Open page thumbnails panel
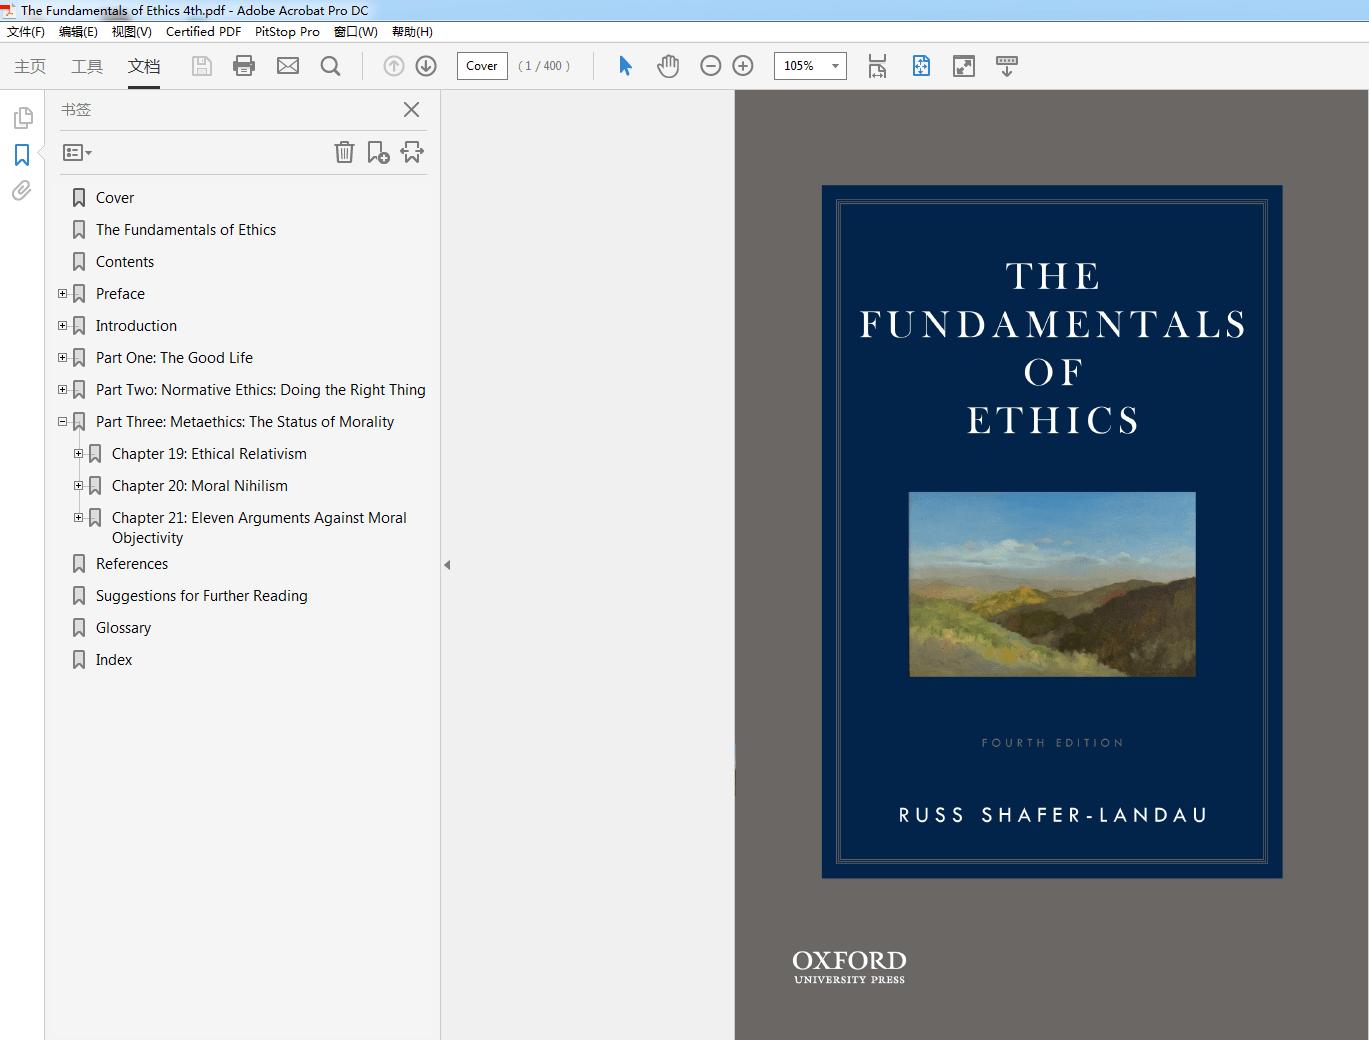The image size is (1369, 1040). 22,119
